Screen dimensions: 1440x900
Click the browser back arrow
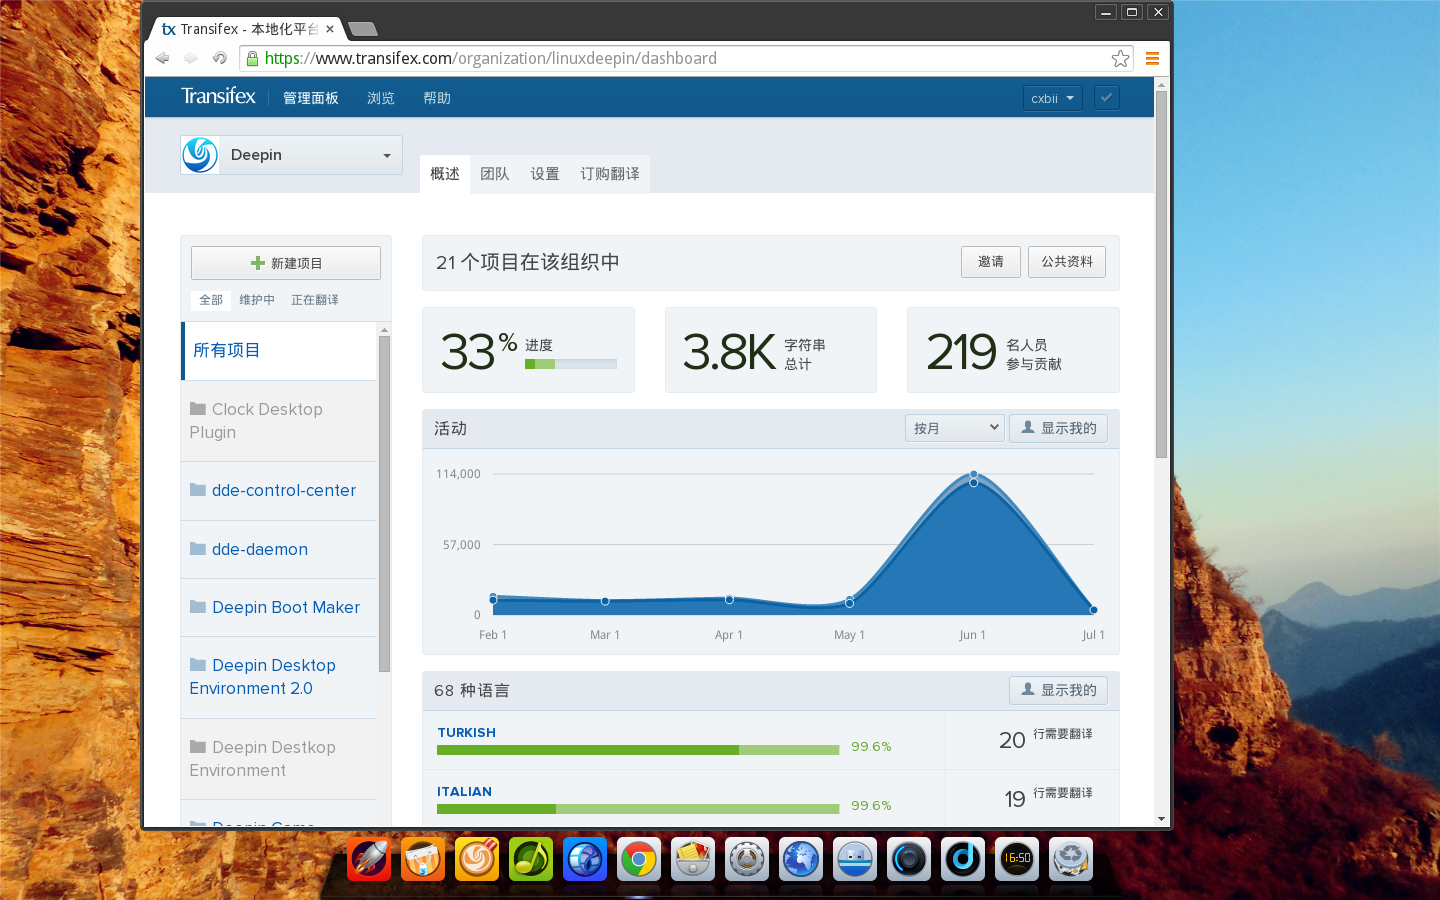(162, 58)
